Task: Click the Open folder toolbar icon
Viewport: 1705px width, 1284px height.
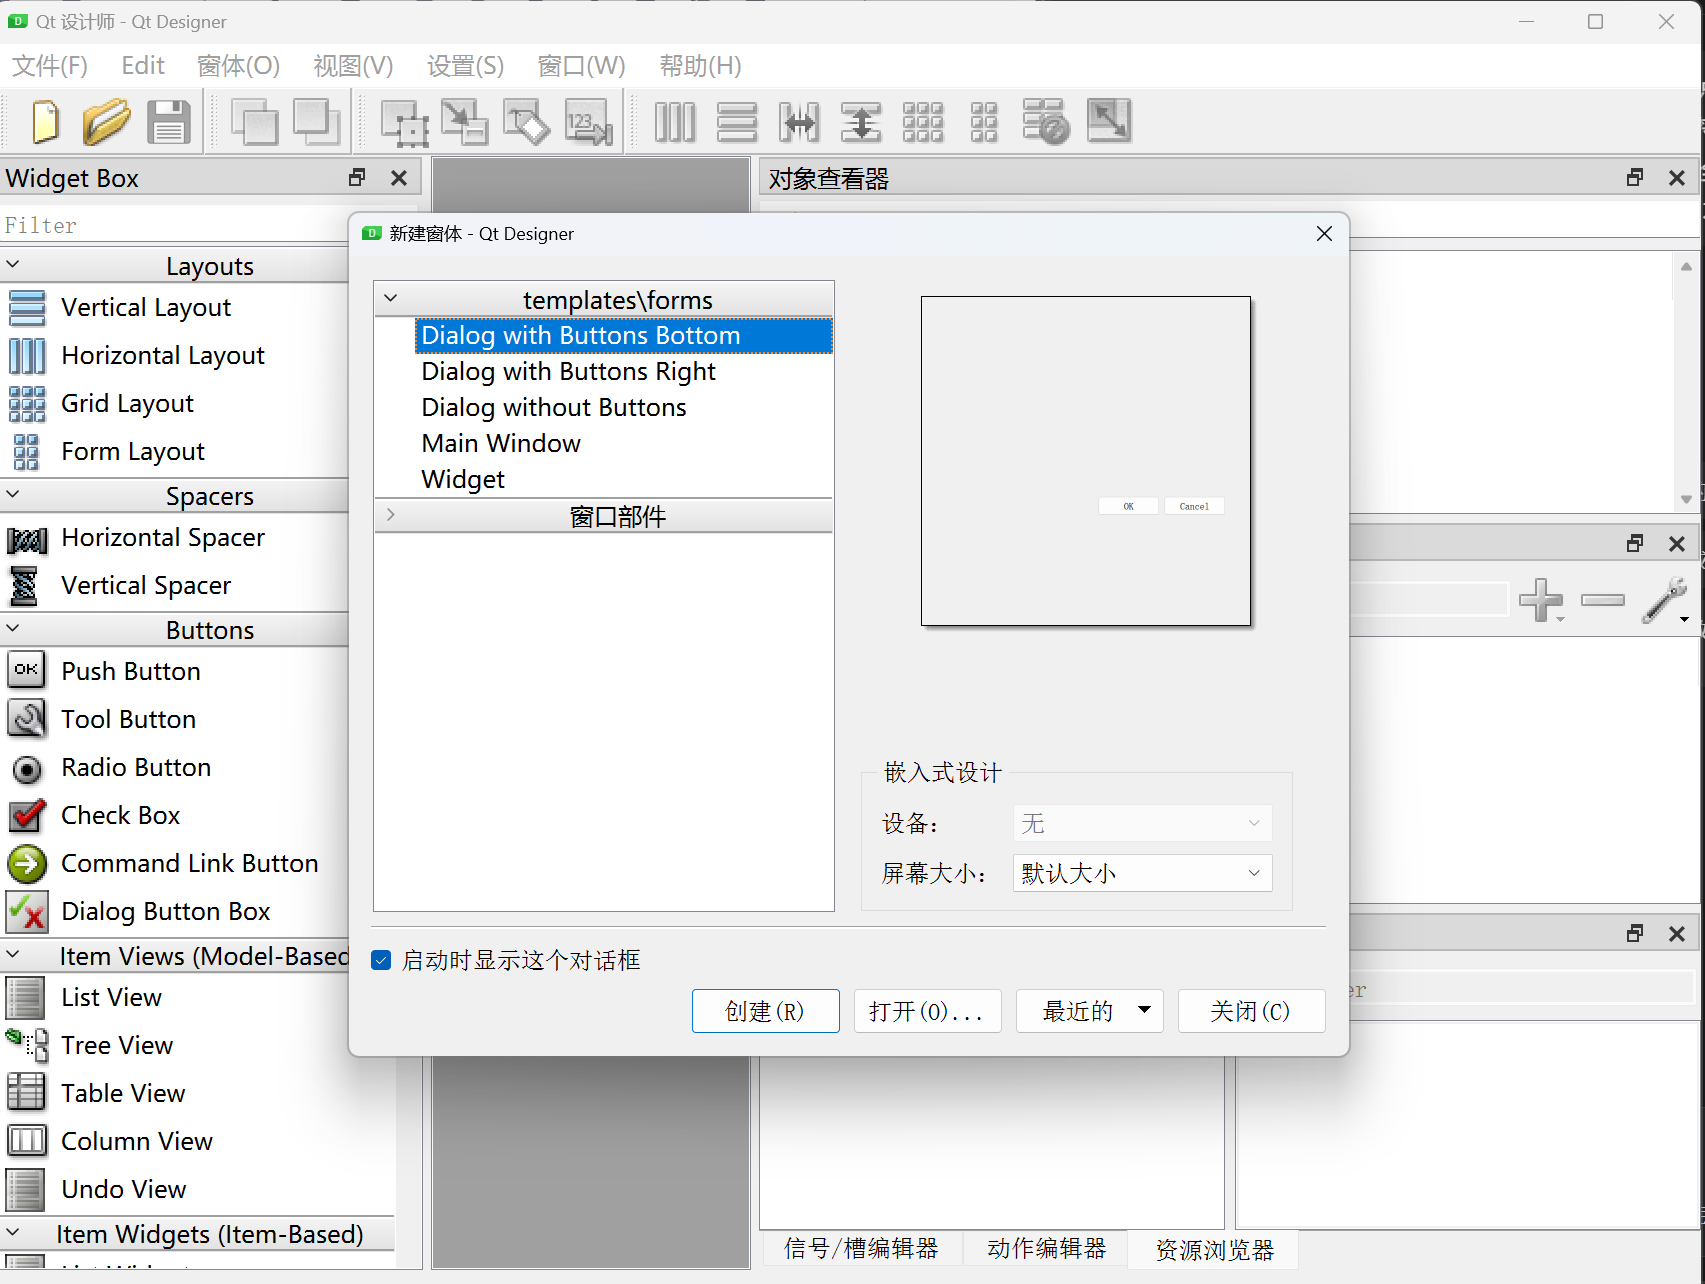Action: pos(106,122)
